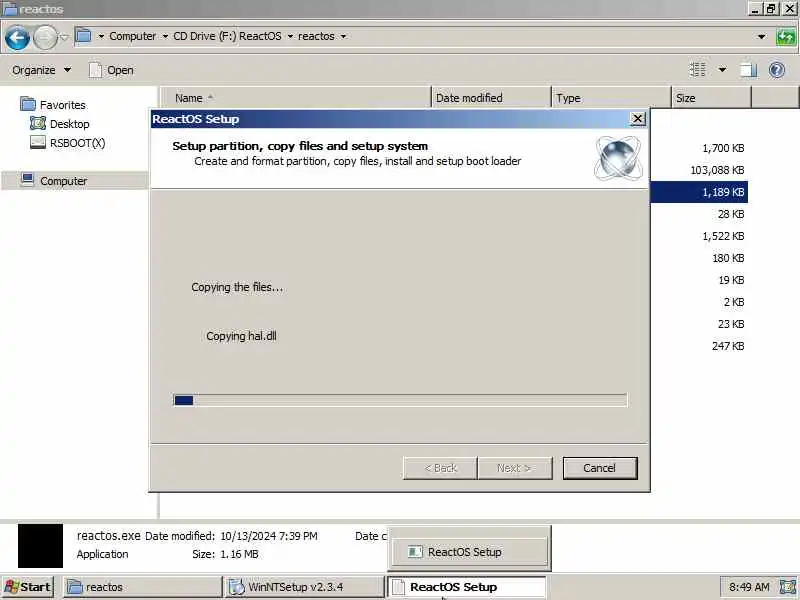The height and width of the screenshot is (600, 800).
Task: Sort by the Size column header
Action: click(x=711, y=98)
